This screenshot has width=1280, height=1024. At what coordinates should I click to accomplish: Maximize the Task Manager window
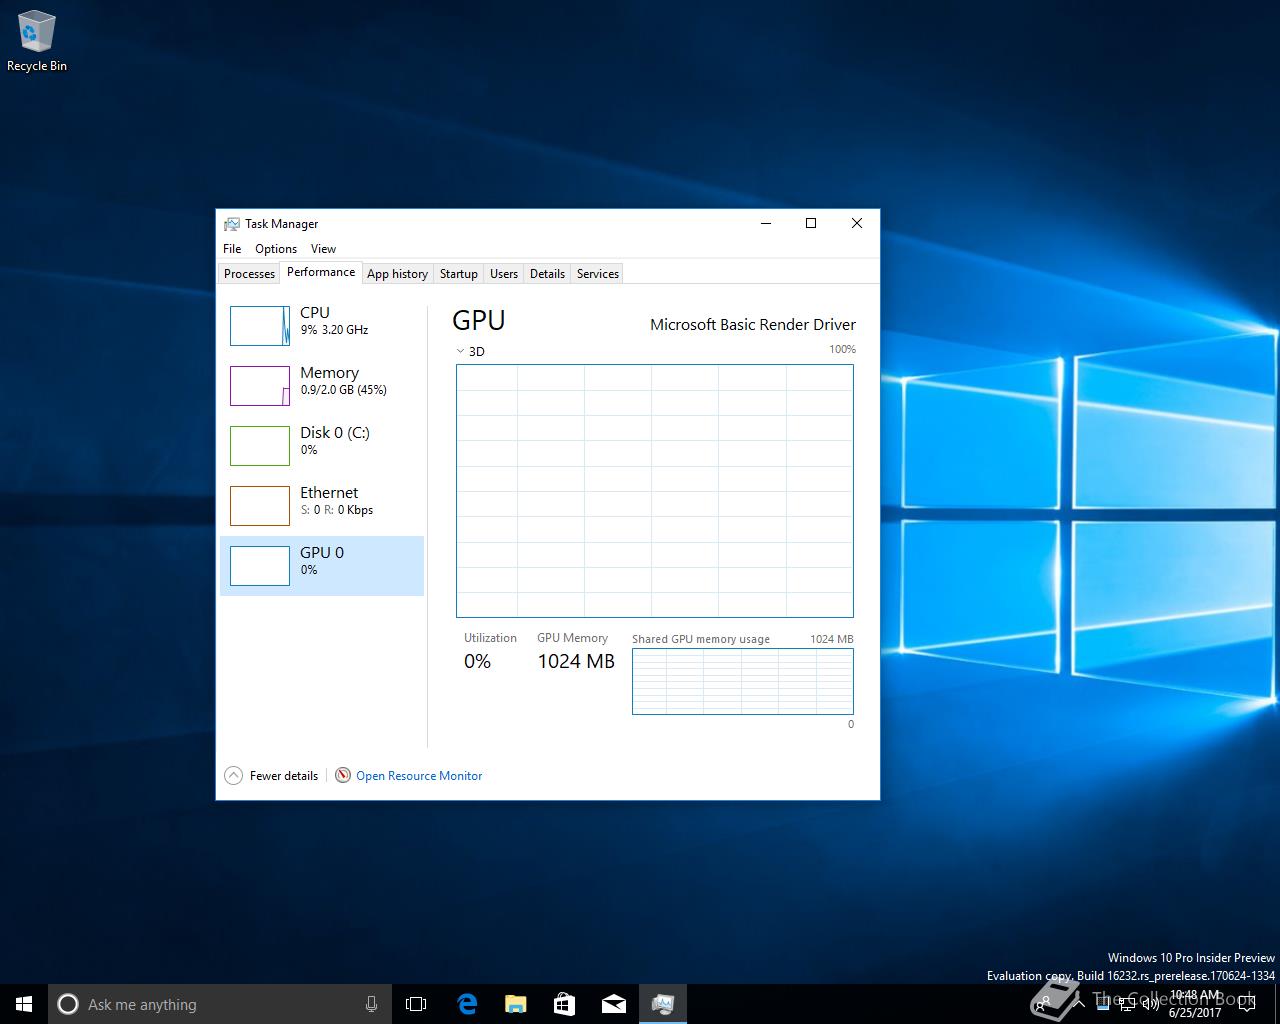[811, 223]
